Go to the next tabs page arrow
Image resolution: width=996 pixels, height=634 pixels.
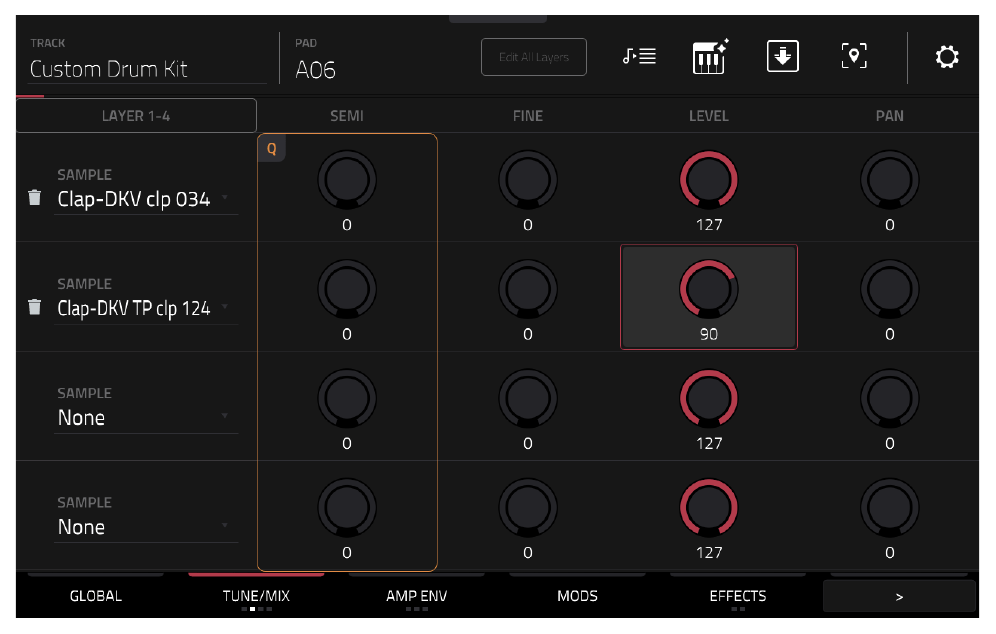click(x=899, y=597)
